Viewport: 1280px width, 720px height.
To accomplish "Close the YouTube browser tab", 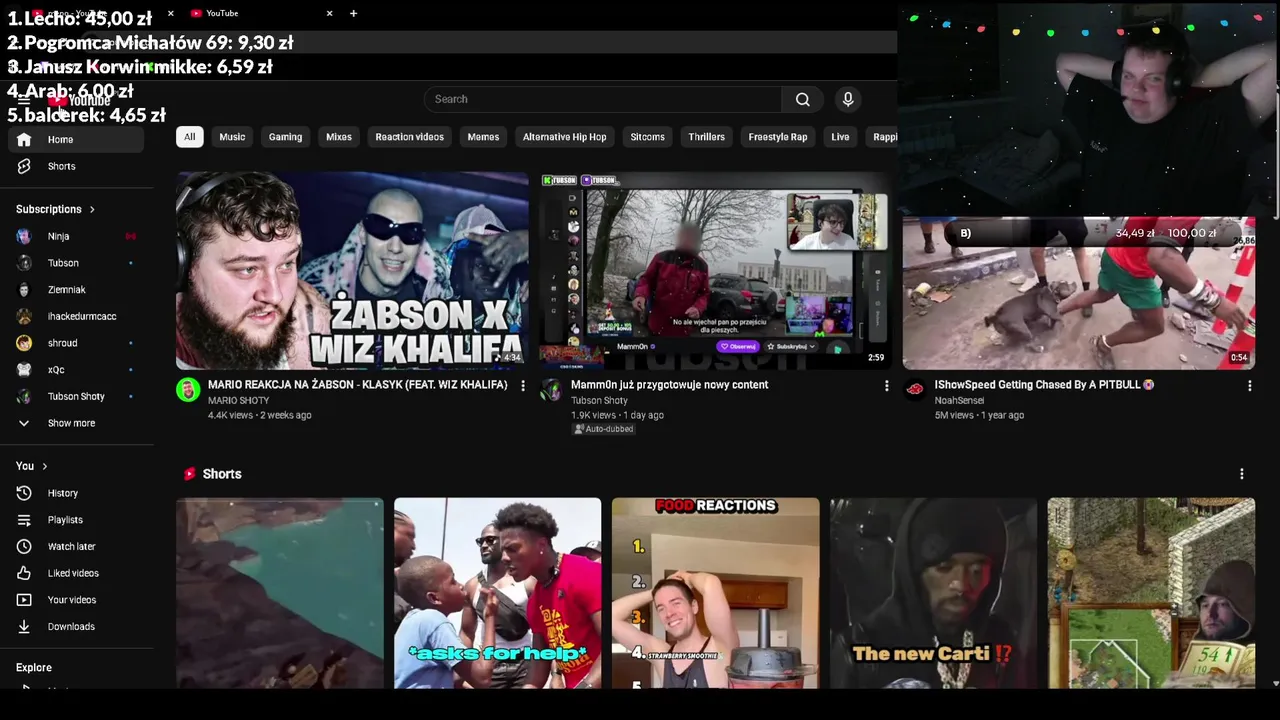I will (329, 13).
